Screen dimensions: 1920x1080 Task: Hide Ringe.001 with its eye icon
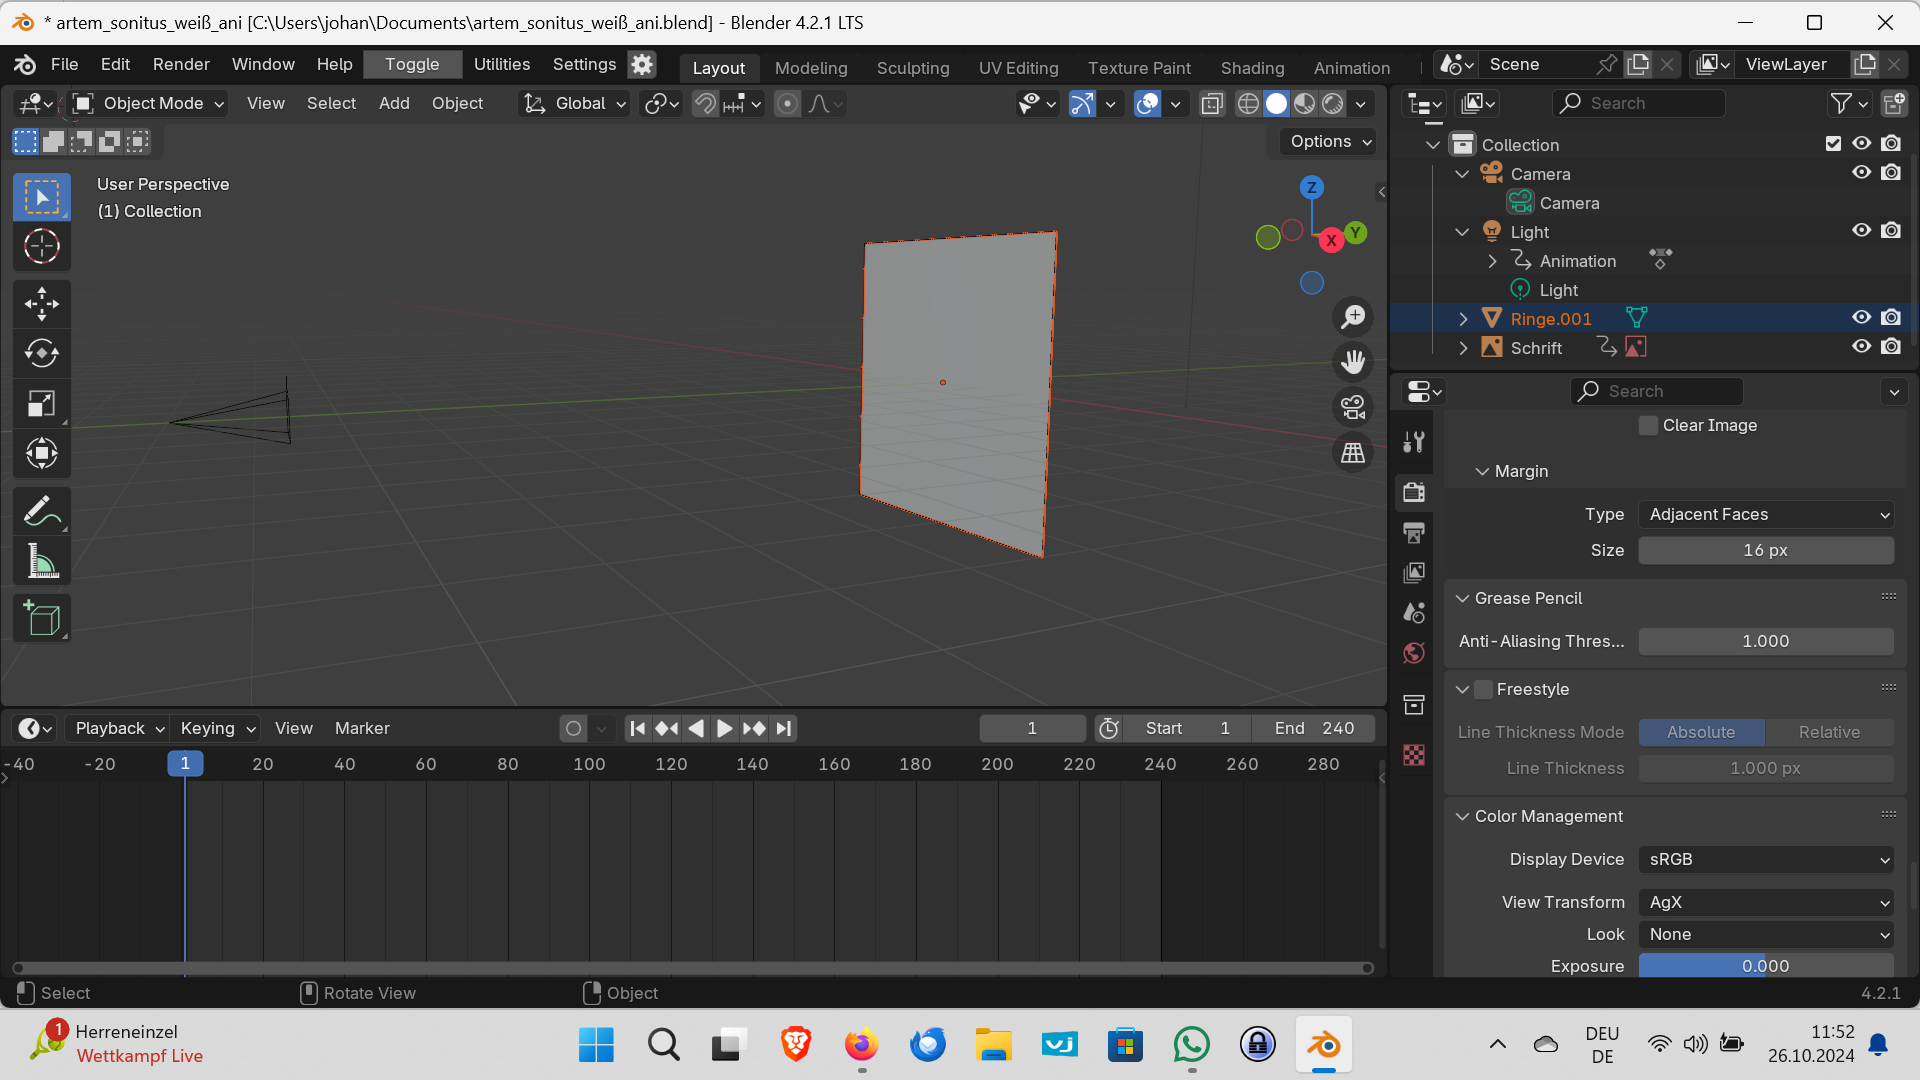tap(1861, 318)
